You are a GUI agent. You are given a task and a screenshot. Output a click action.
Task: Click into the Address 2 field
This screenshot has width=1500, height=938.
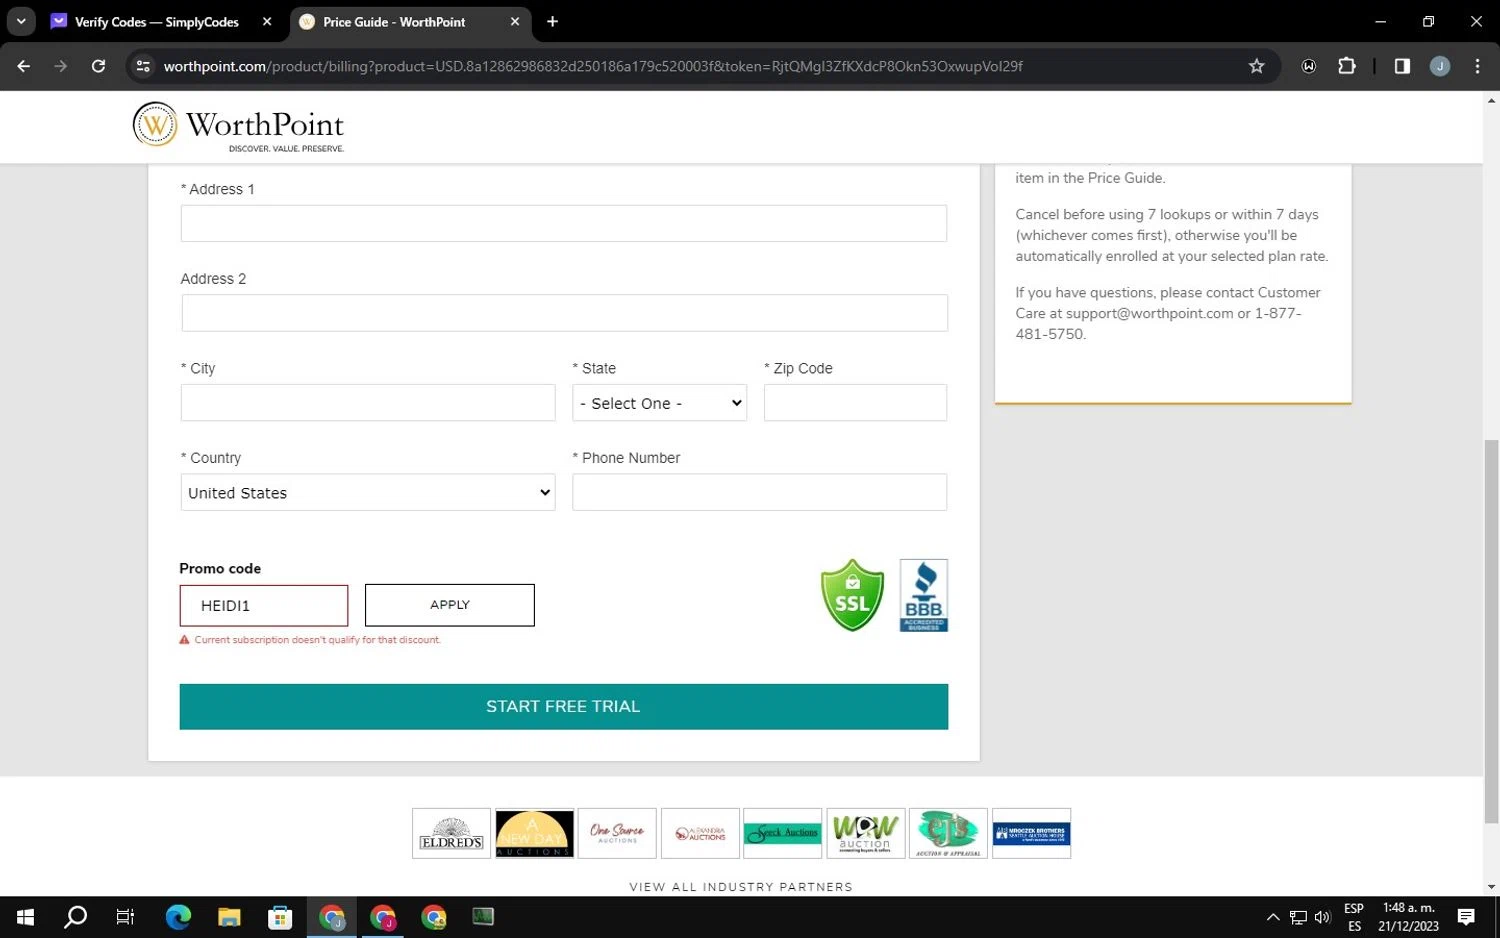point(565,313)
